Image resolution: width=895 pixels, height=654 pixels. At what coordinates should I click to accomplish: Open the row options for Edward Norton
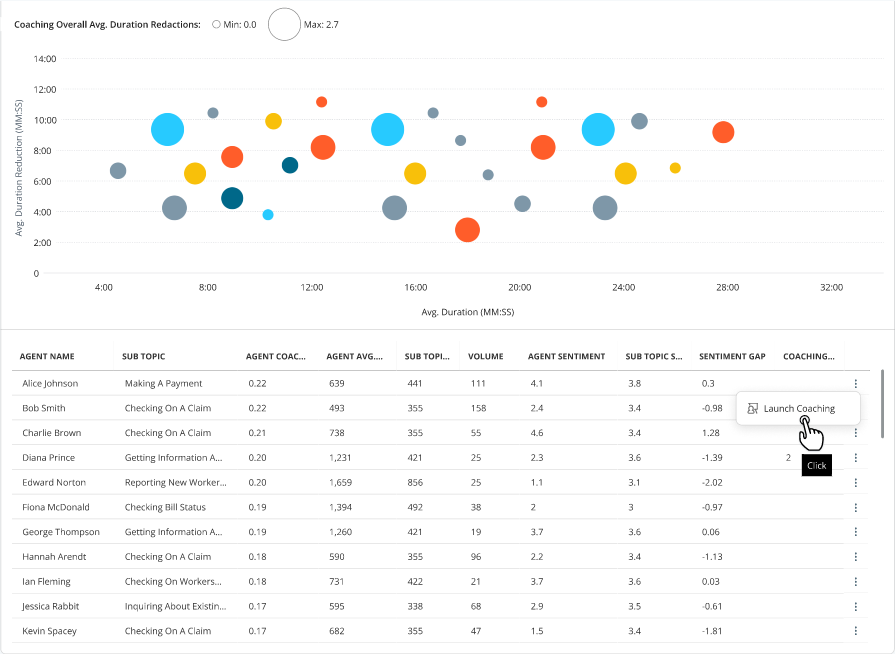coord(855,483)
